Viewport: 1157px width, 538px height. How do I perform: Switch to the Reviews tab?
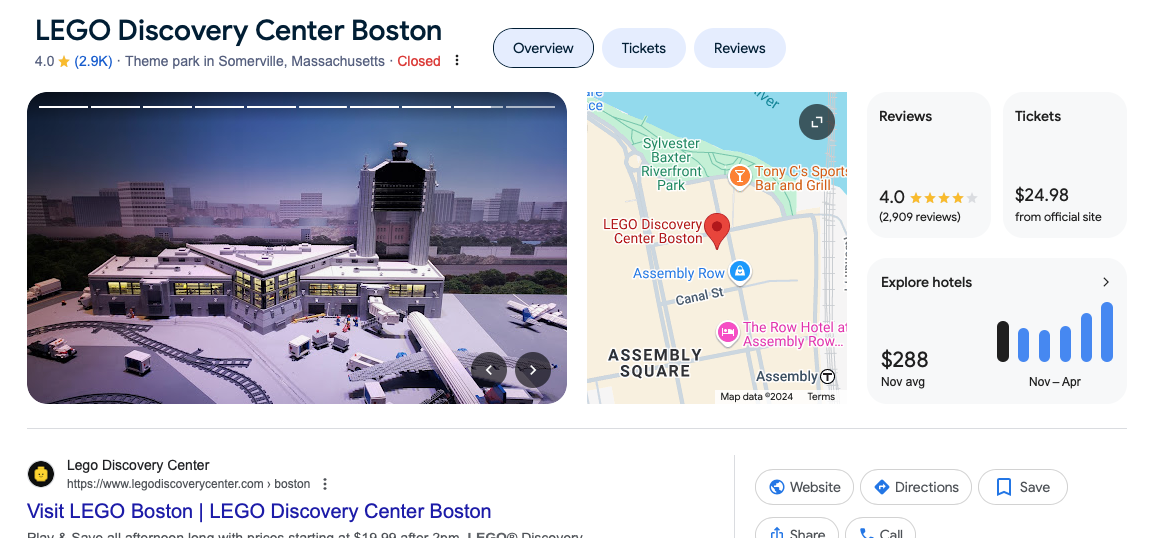pyautogui.click(x=739, y=48)
